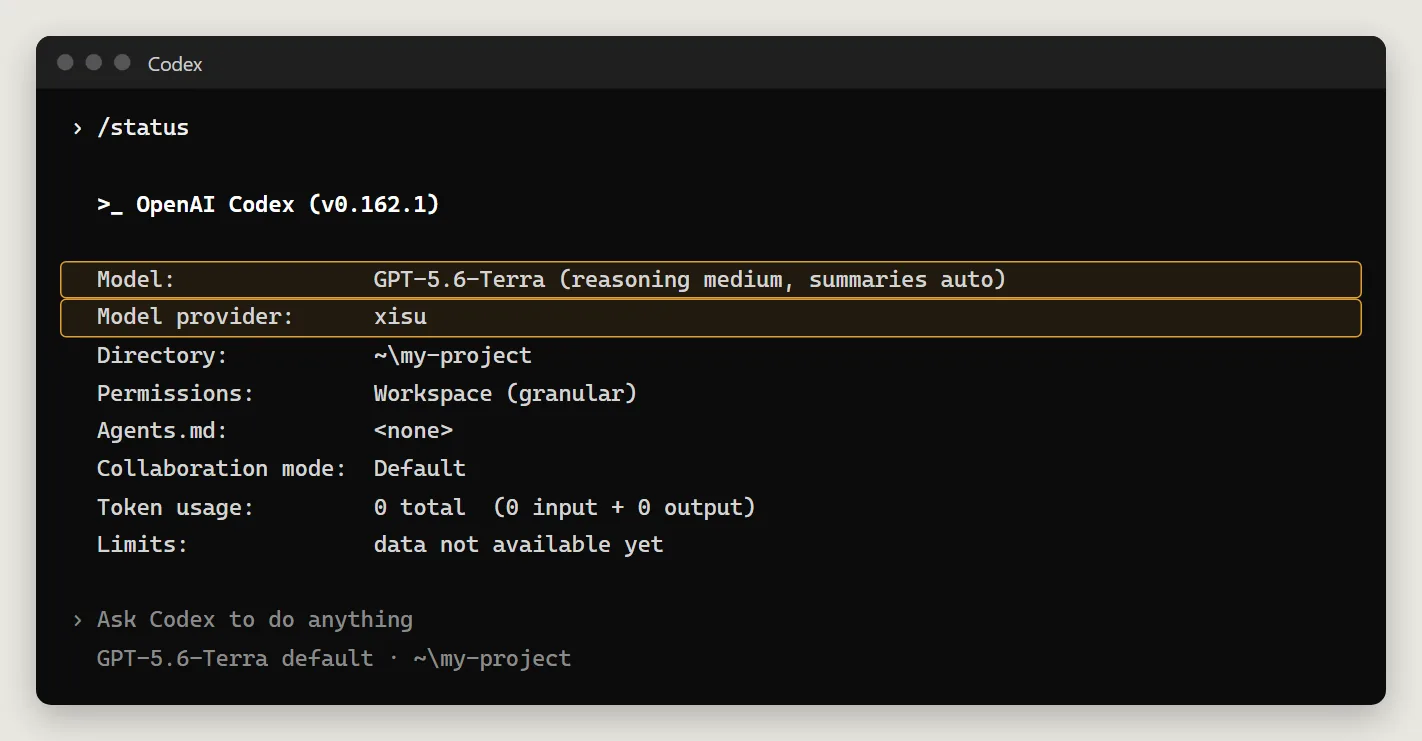Click the "Model:" label

[x=136, y=280]
